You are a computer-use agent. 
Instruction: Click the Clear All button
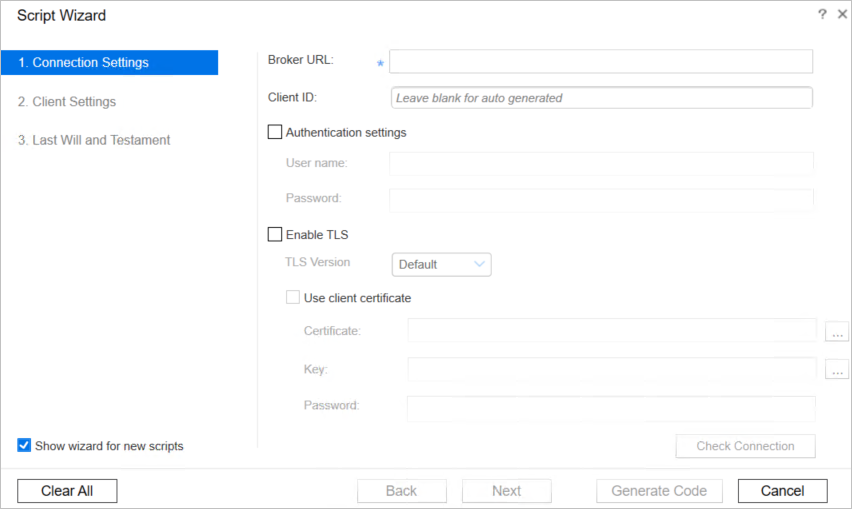(67, 491)
